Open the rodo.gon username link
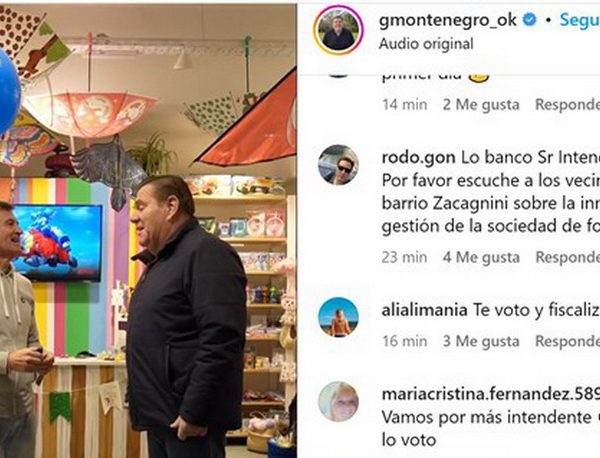Screen dimensions: 600x458 click(x=418, y=157)
